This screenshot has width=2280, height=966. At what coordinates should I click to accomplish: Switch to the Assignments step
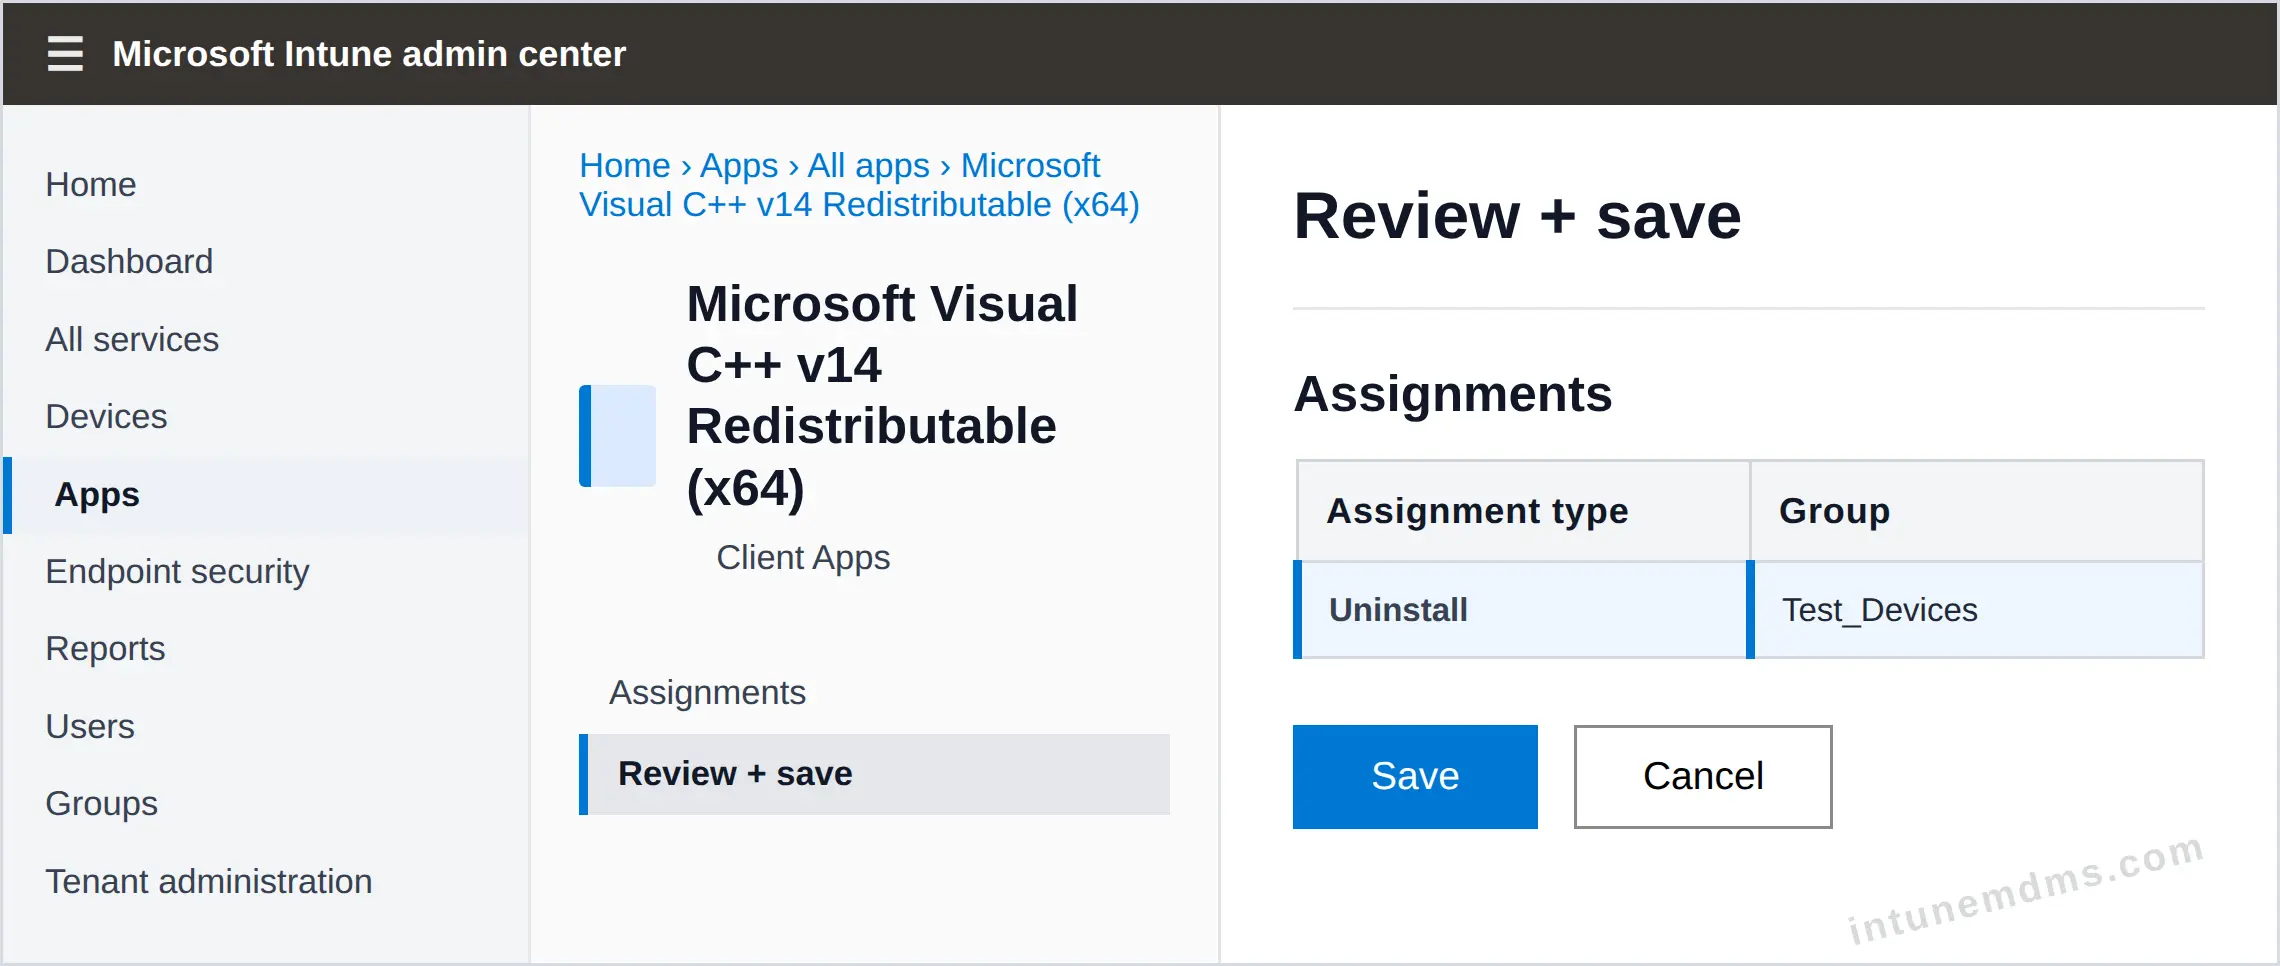pyautogui.click(x=707, y=693)
